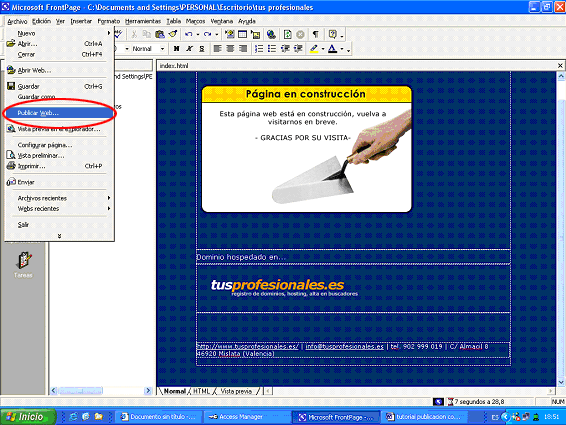Open the font size dropdown arrow
This screenshot has height=425, width=566.
point(127,49)
